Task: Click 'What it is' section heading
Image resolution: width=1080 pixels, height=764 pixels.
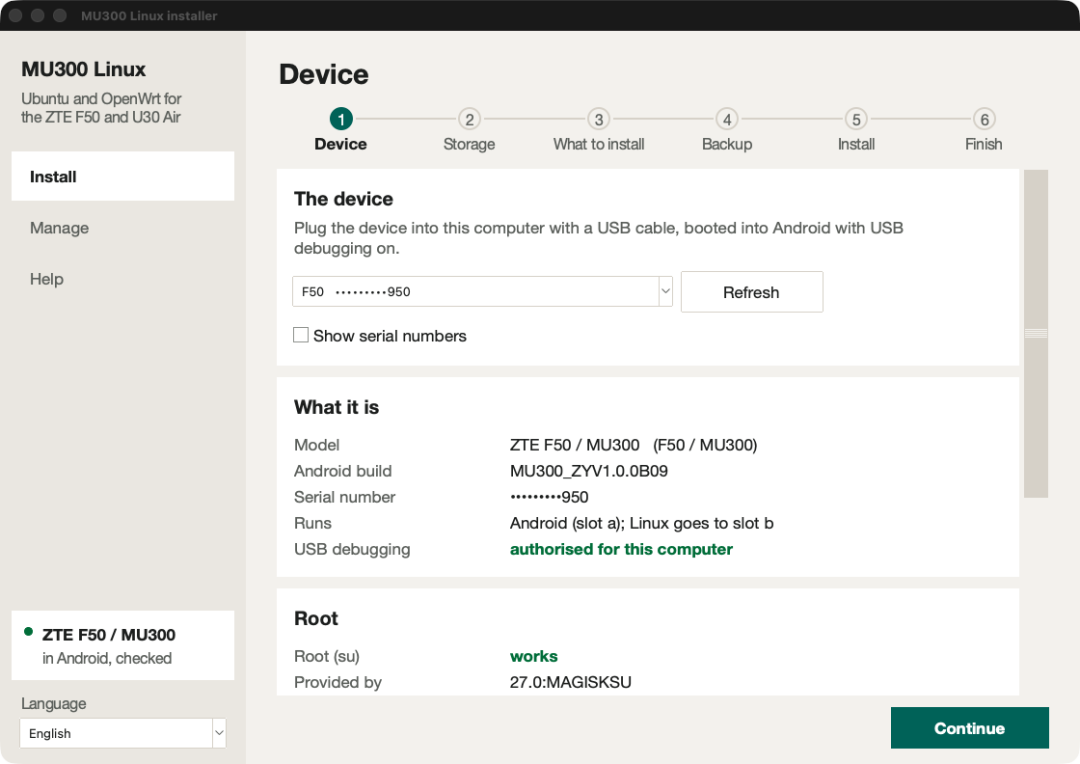Action: [336, 407]
